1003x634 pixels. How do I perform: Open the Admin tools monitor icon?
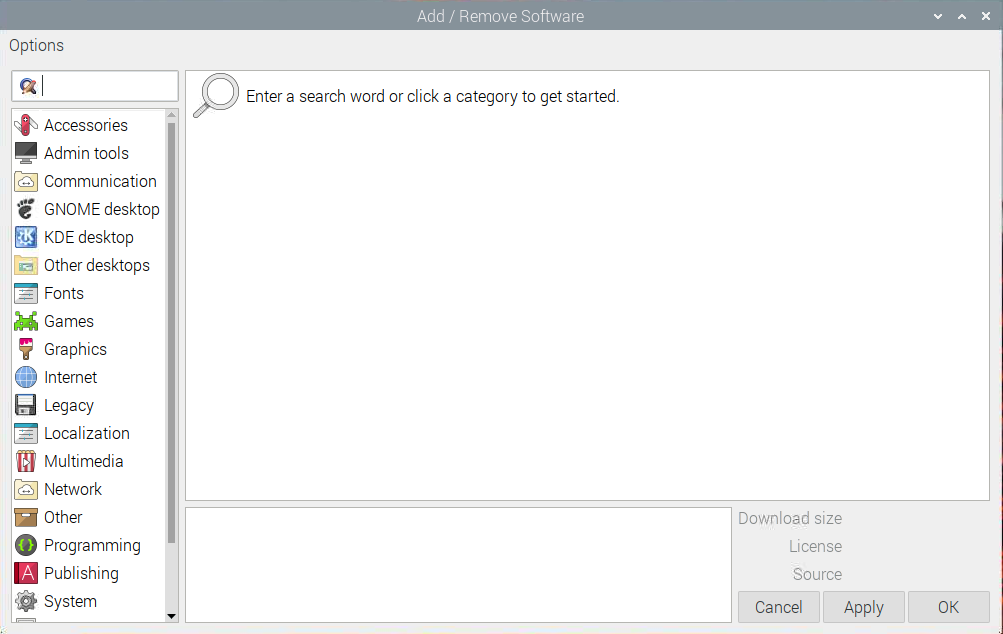26,154
